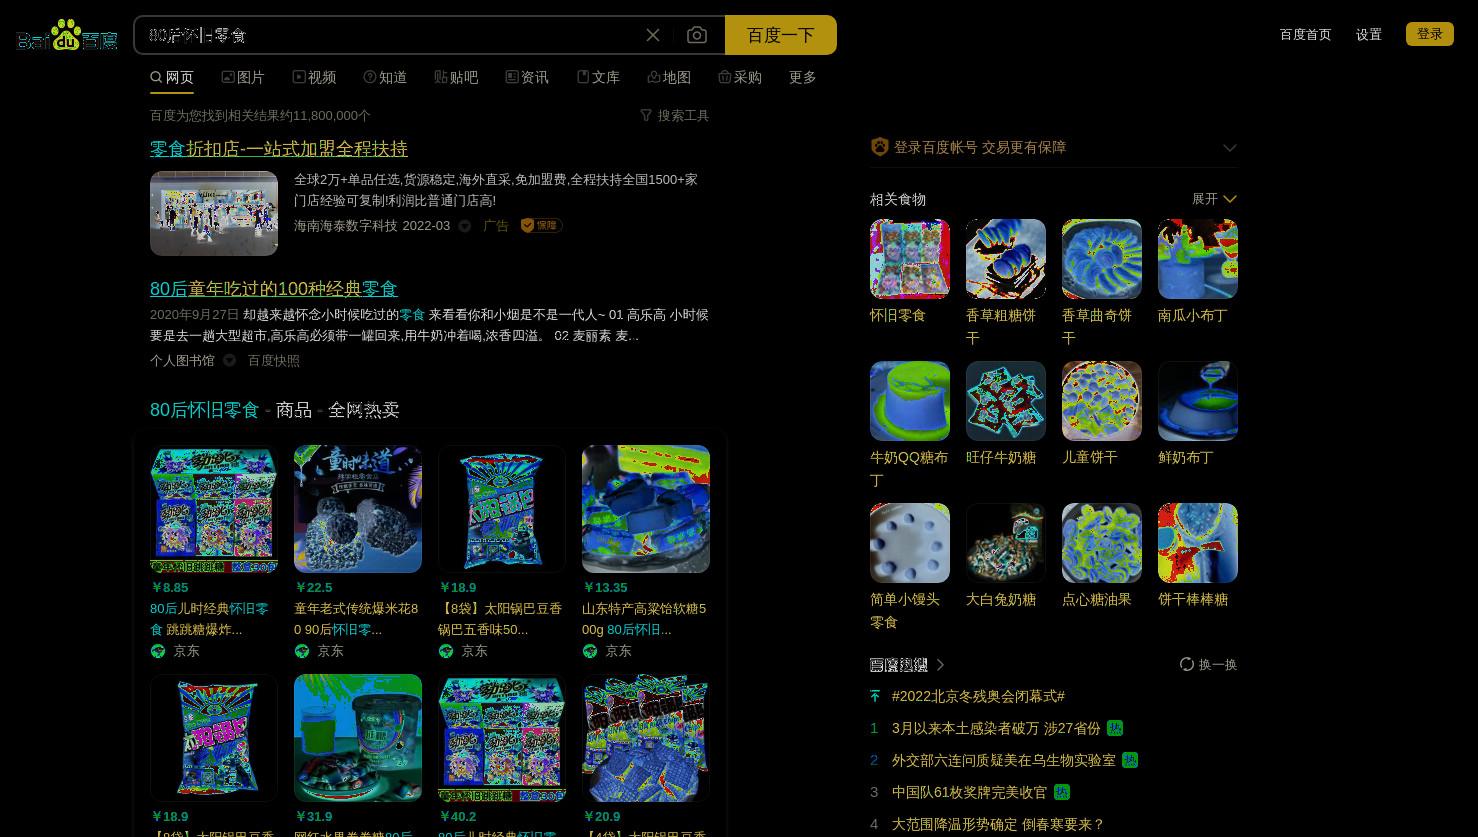
Task: Open camera image search icon
Action: point(697,35)
